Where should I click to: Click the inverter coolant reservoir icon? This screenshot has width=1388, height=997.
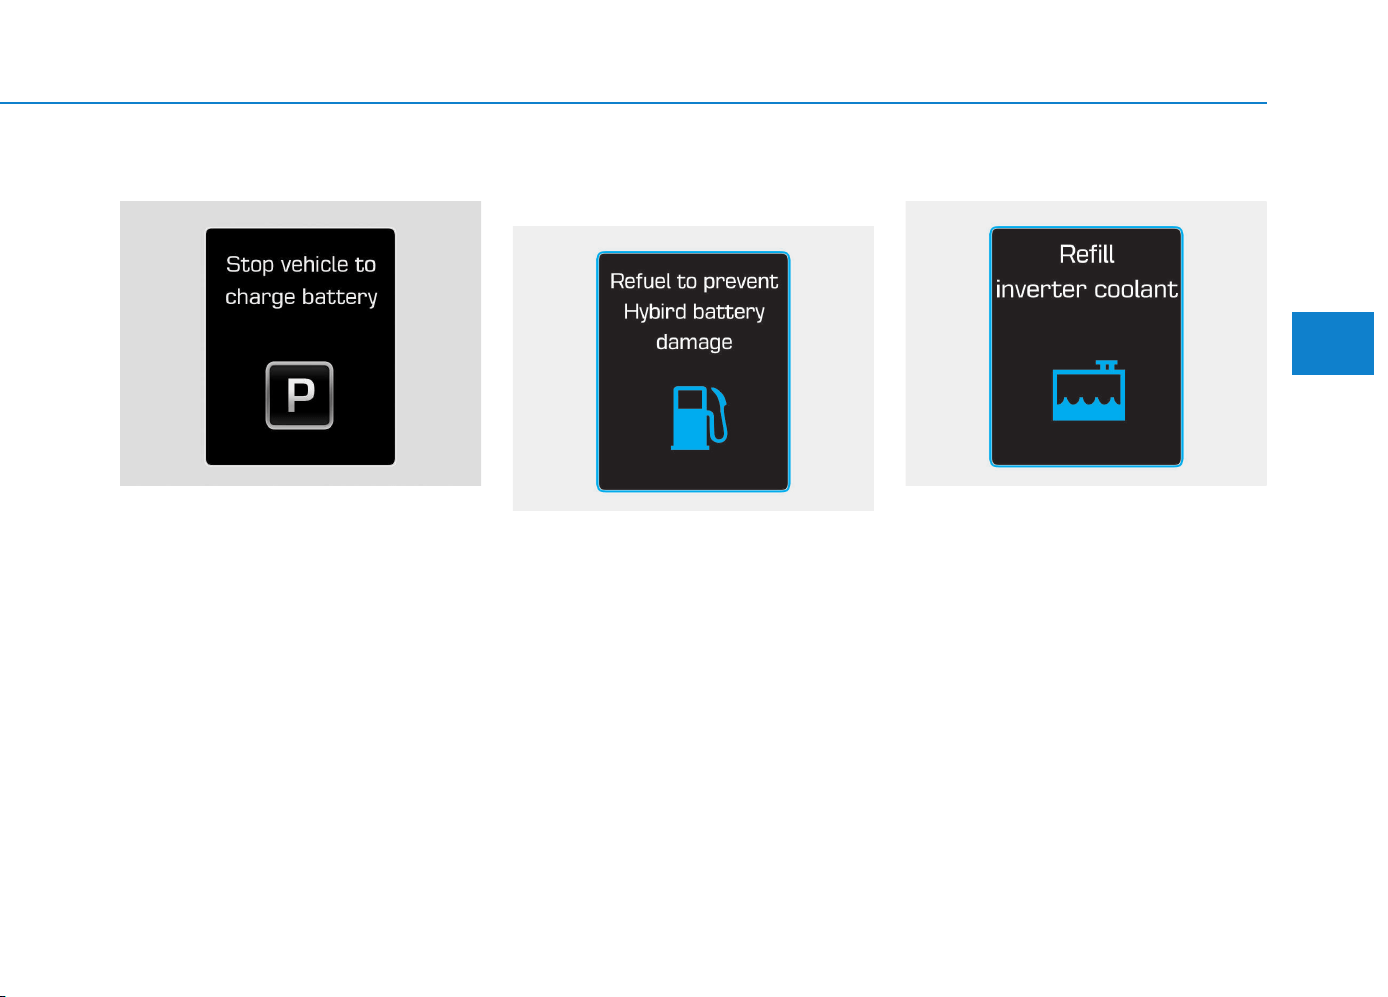pos(1089,390)
